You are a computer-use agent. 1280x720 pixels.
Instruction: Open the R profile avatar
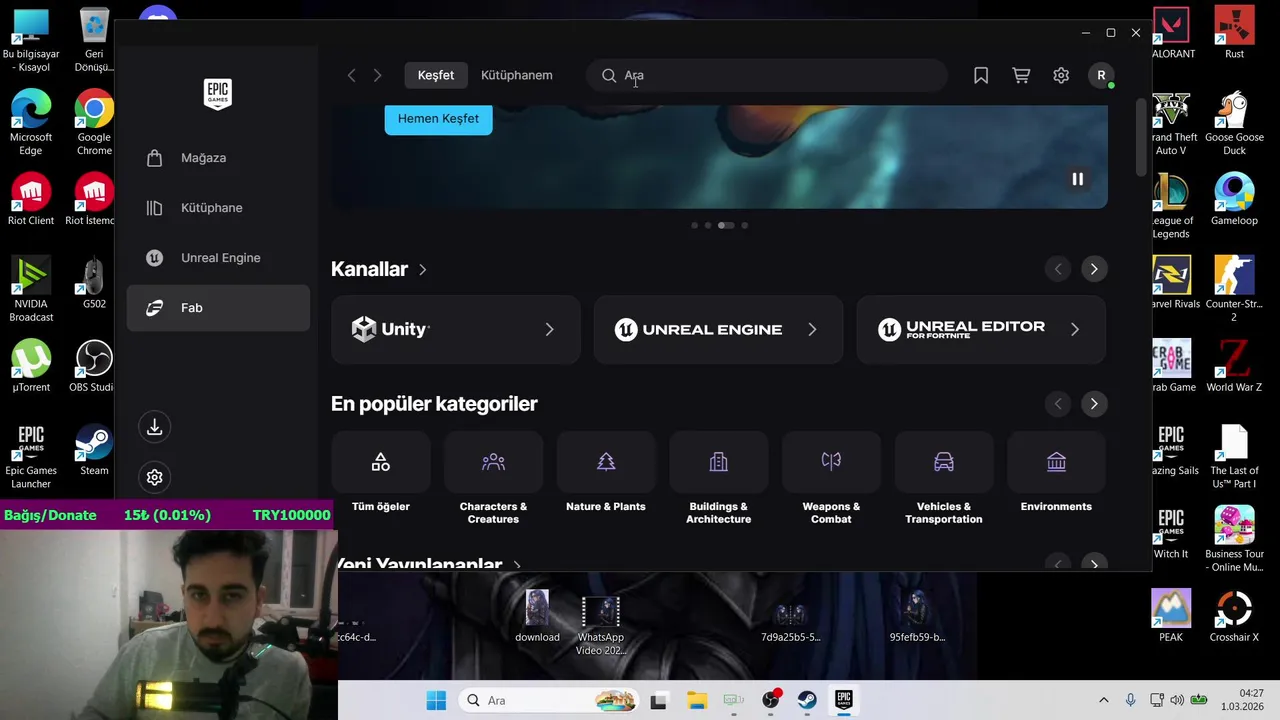coord(1101,75)
